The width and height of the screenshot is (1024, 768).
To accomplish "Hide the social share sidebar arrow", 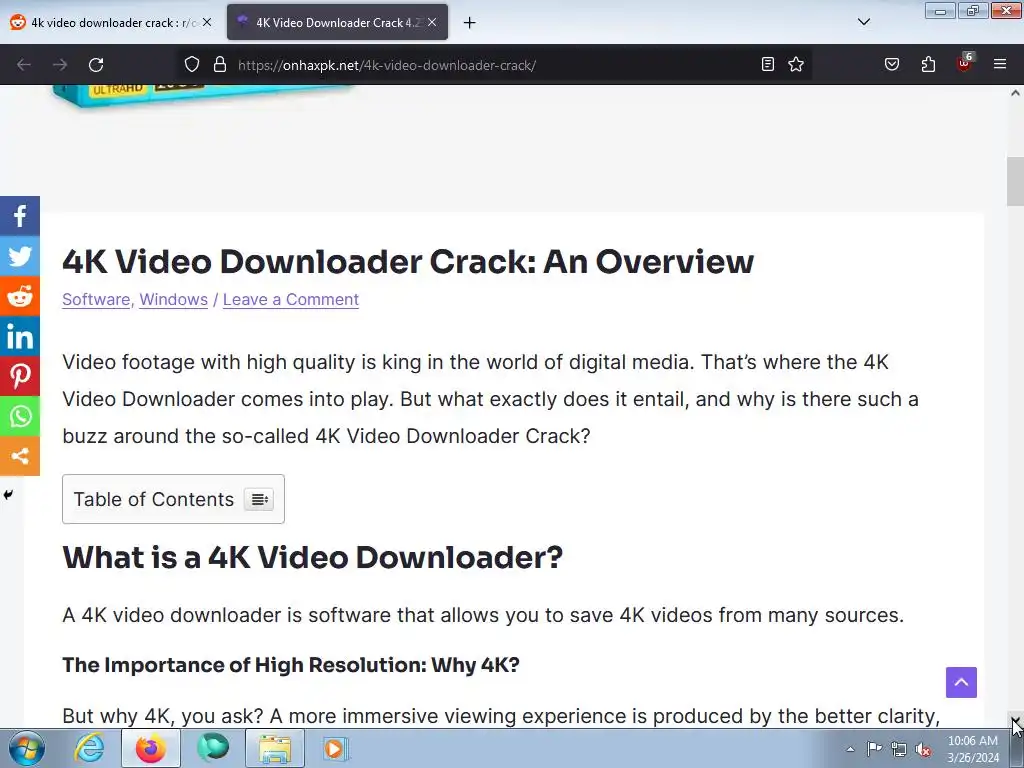I will (8, 495).
